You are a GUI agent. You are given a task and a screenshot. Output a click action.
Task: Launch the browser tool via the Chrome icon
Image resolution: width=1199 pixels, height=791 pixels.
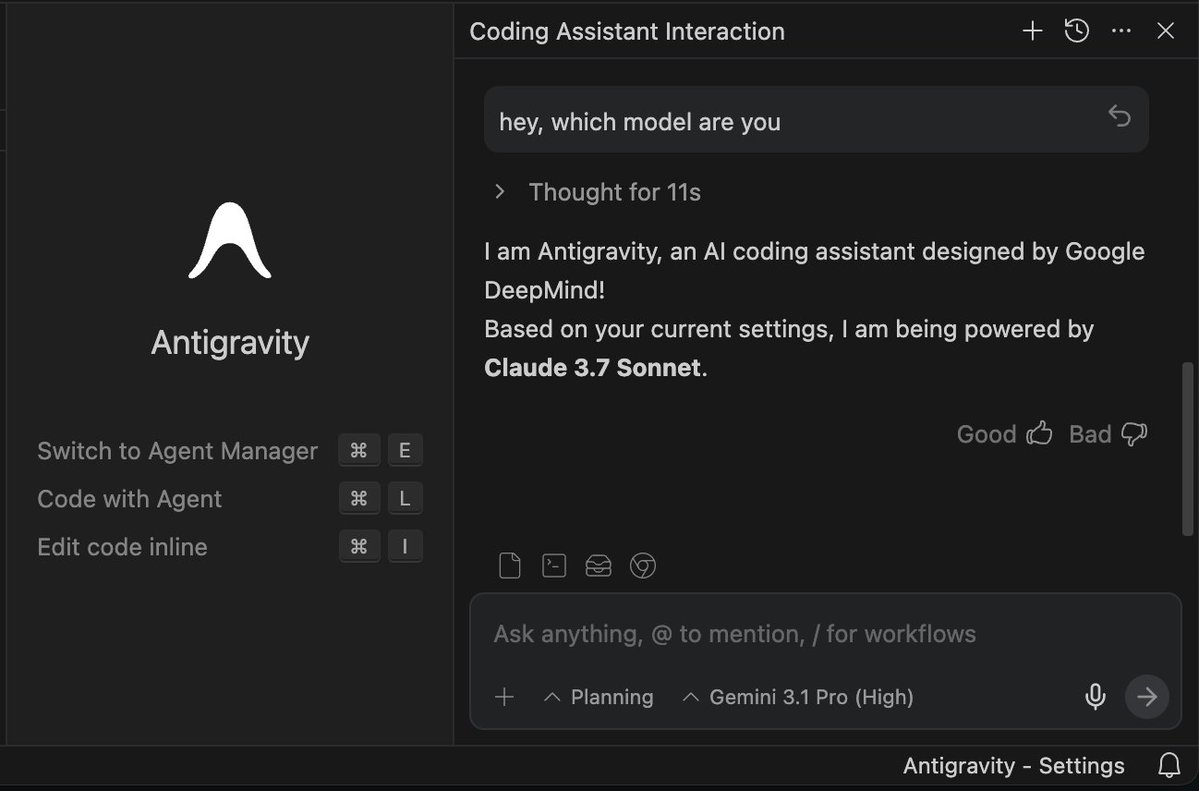[642, 565]
